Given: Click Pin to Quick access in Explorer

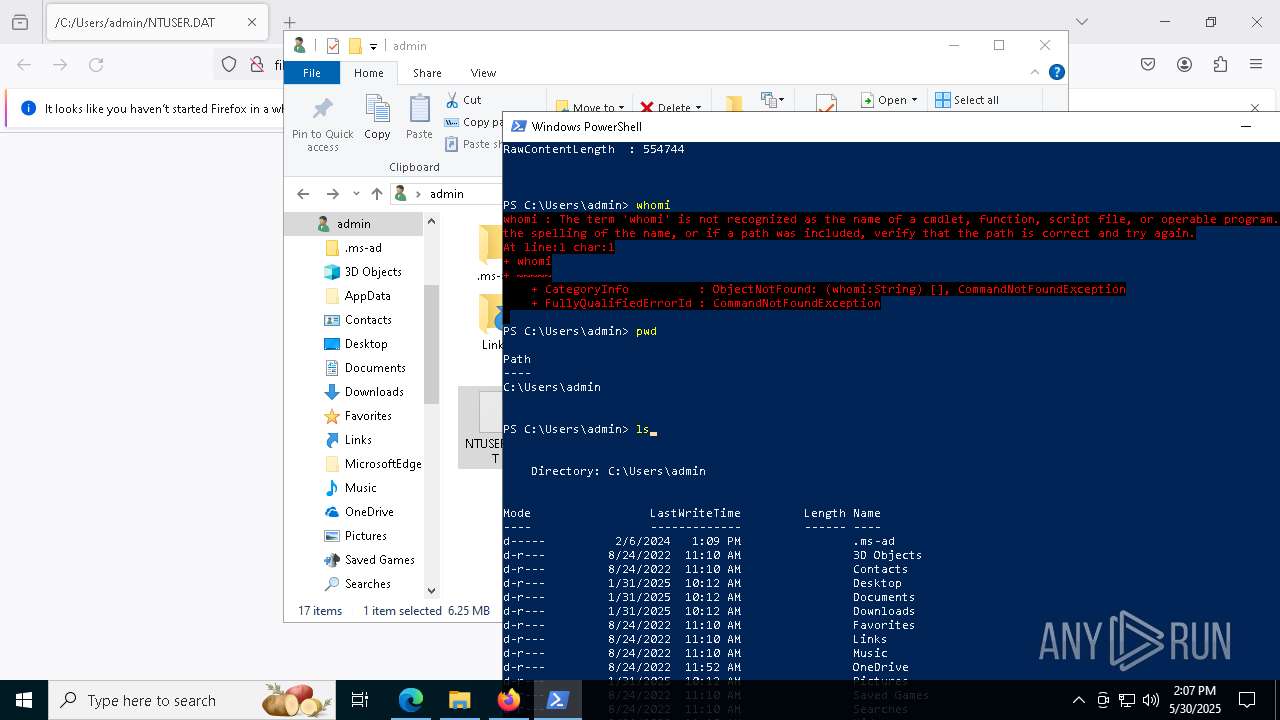Looking at the screenshot, I should point(323,124).
